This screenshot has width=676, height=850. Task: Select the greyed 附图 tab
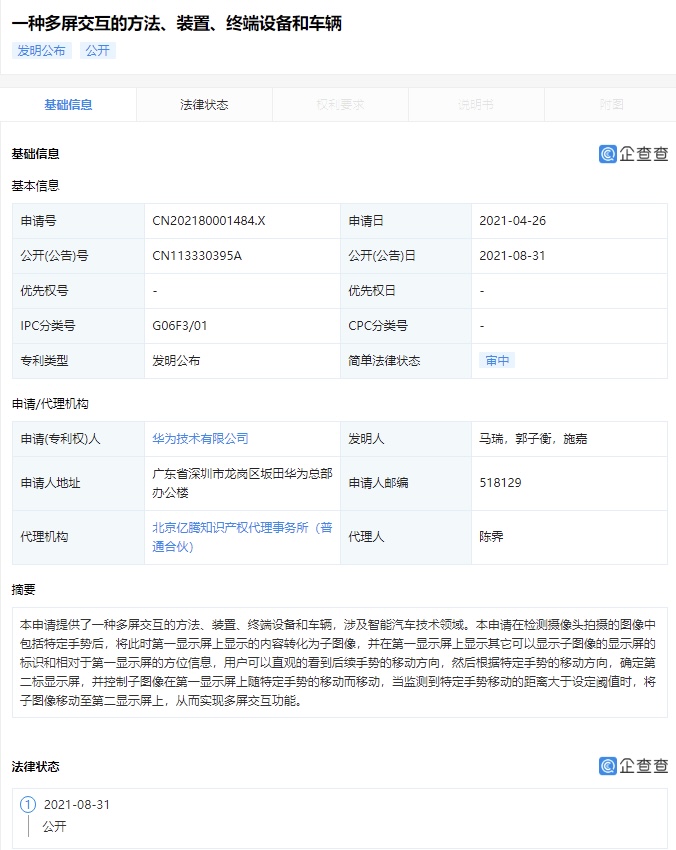click(x=611, y=105)
